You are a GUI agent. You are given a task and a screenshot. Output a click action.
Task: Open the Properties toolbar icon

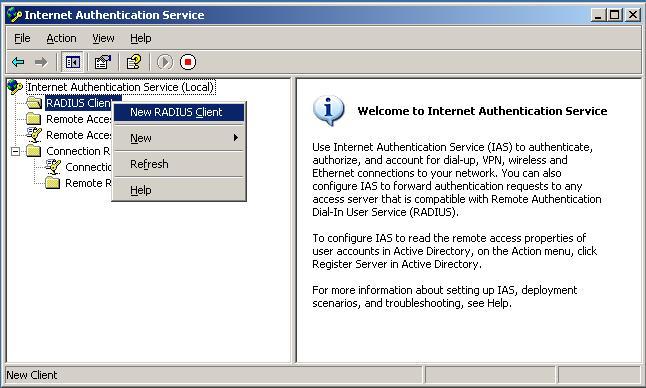(x=103, y=62)
